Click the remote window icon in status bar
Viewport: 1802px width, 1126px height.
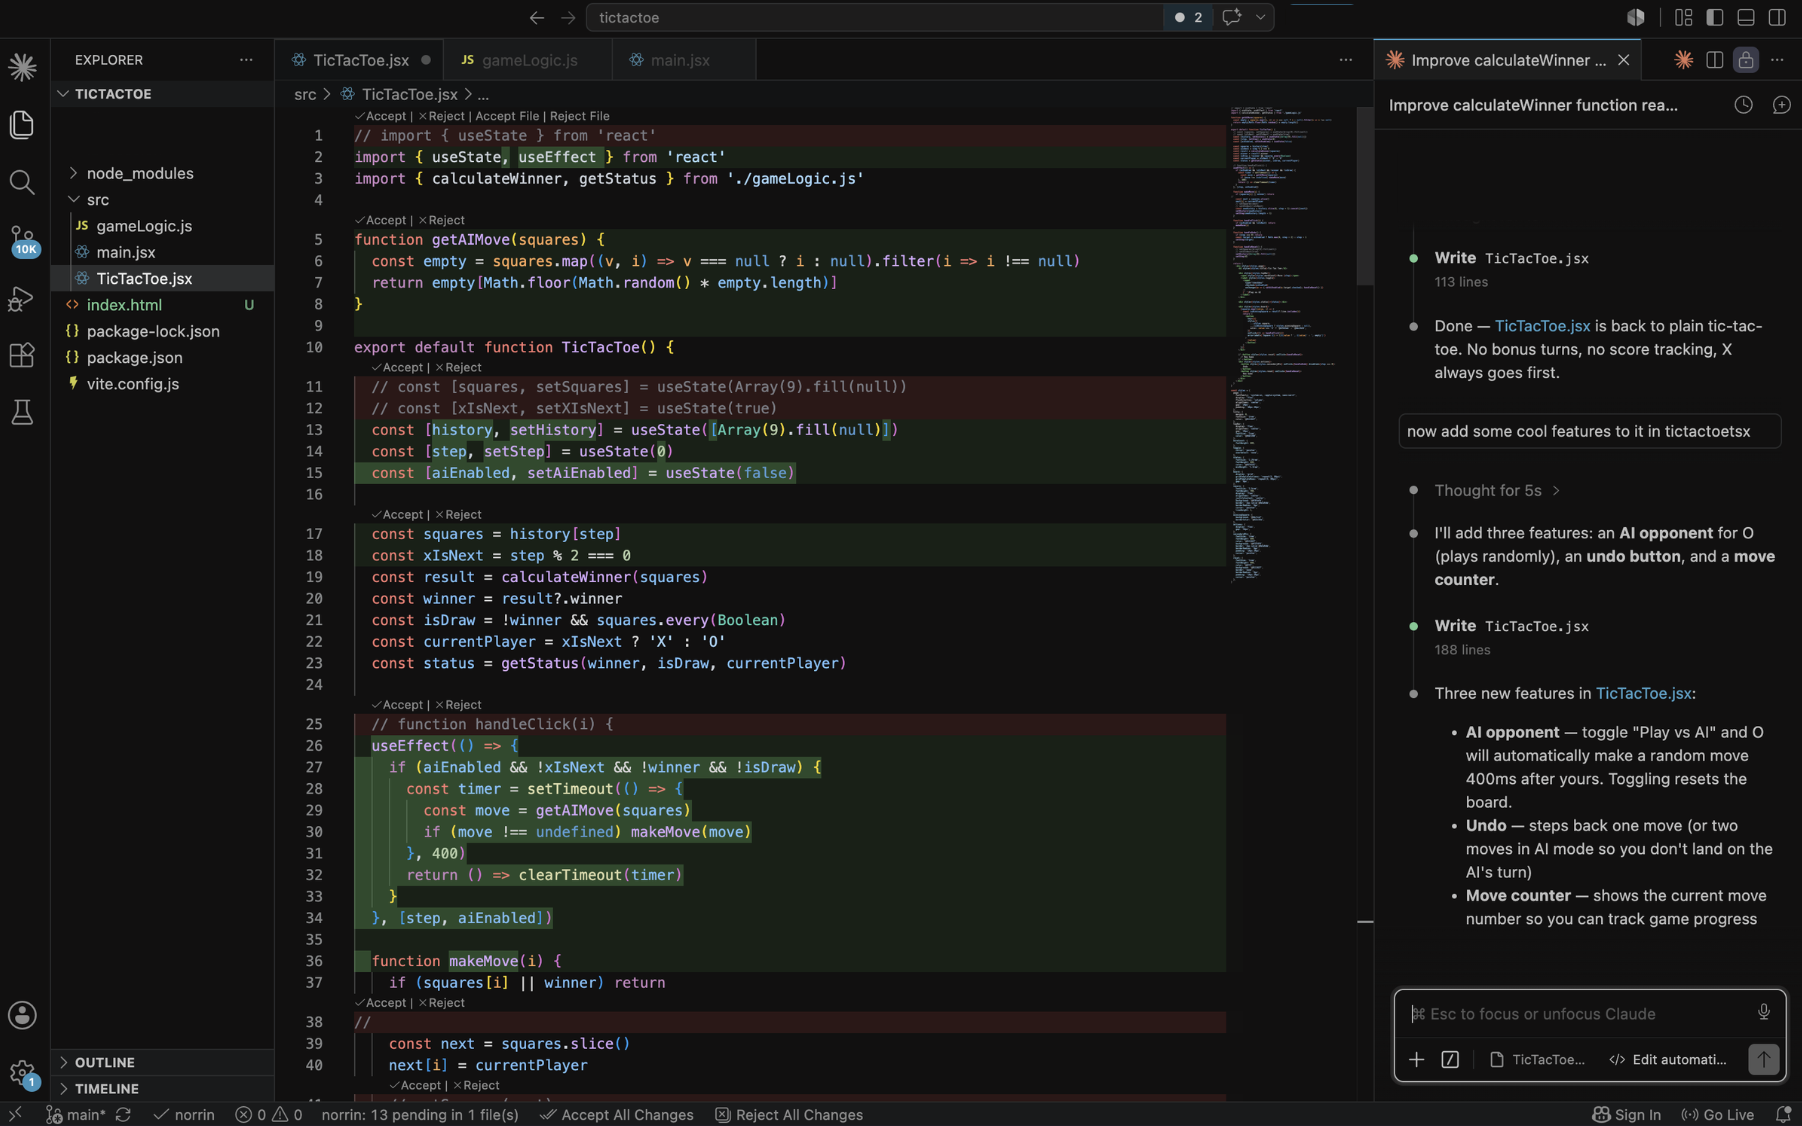coord(15,1114)
